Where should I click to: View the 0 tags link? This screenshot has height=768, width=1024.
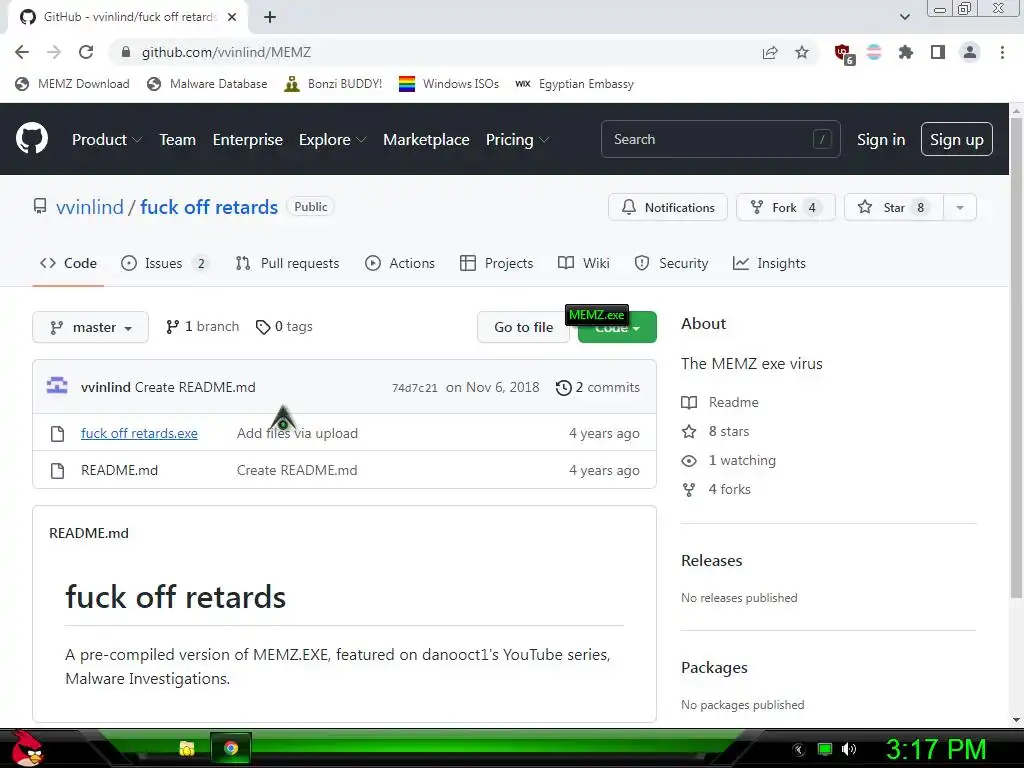coord(284,327)
